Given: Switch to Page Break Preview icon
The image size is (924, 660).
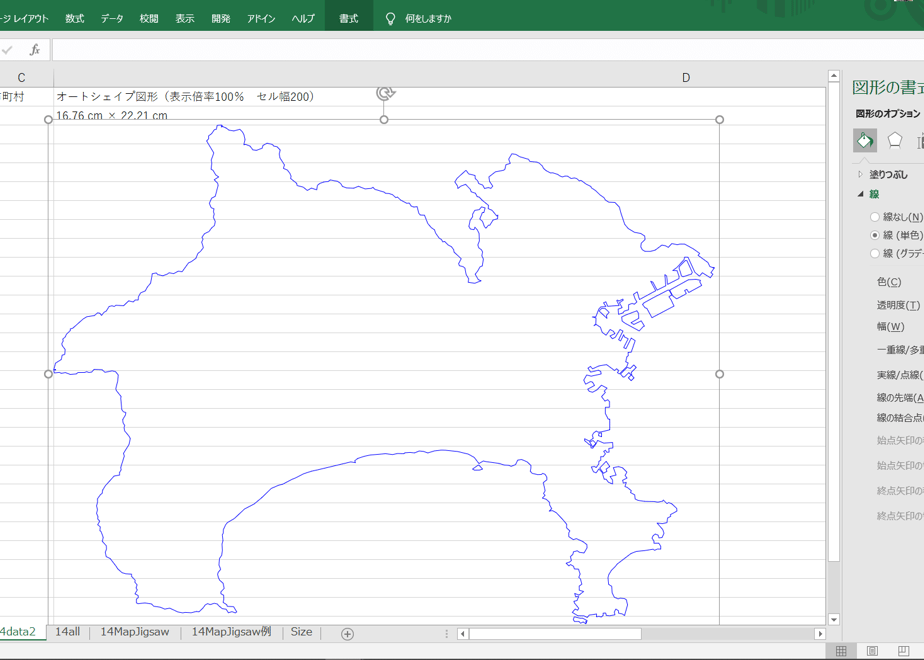Looking at the screenshot, I should 903,651.
